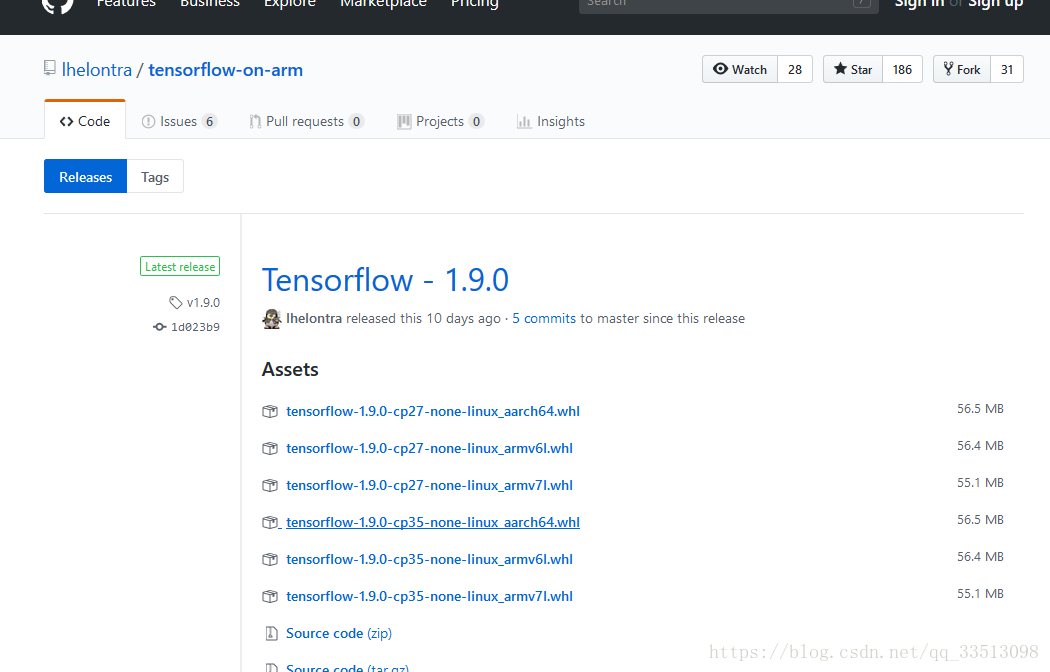This screenshot has height=672, width=1050.
Task: Open the v1.9.0 tag link
Action: tap(203, 303)
